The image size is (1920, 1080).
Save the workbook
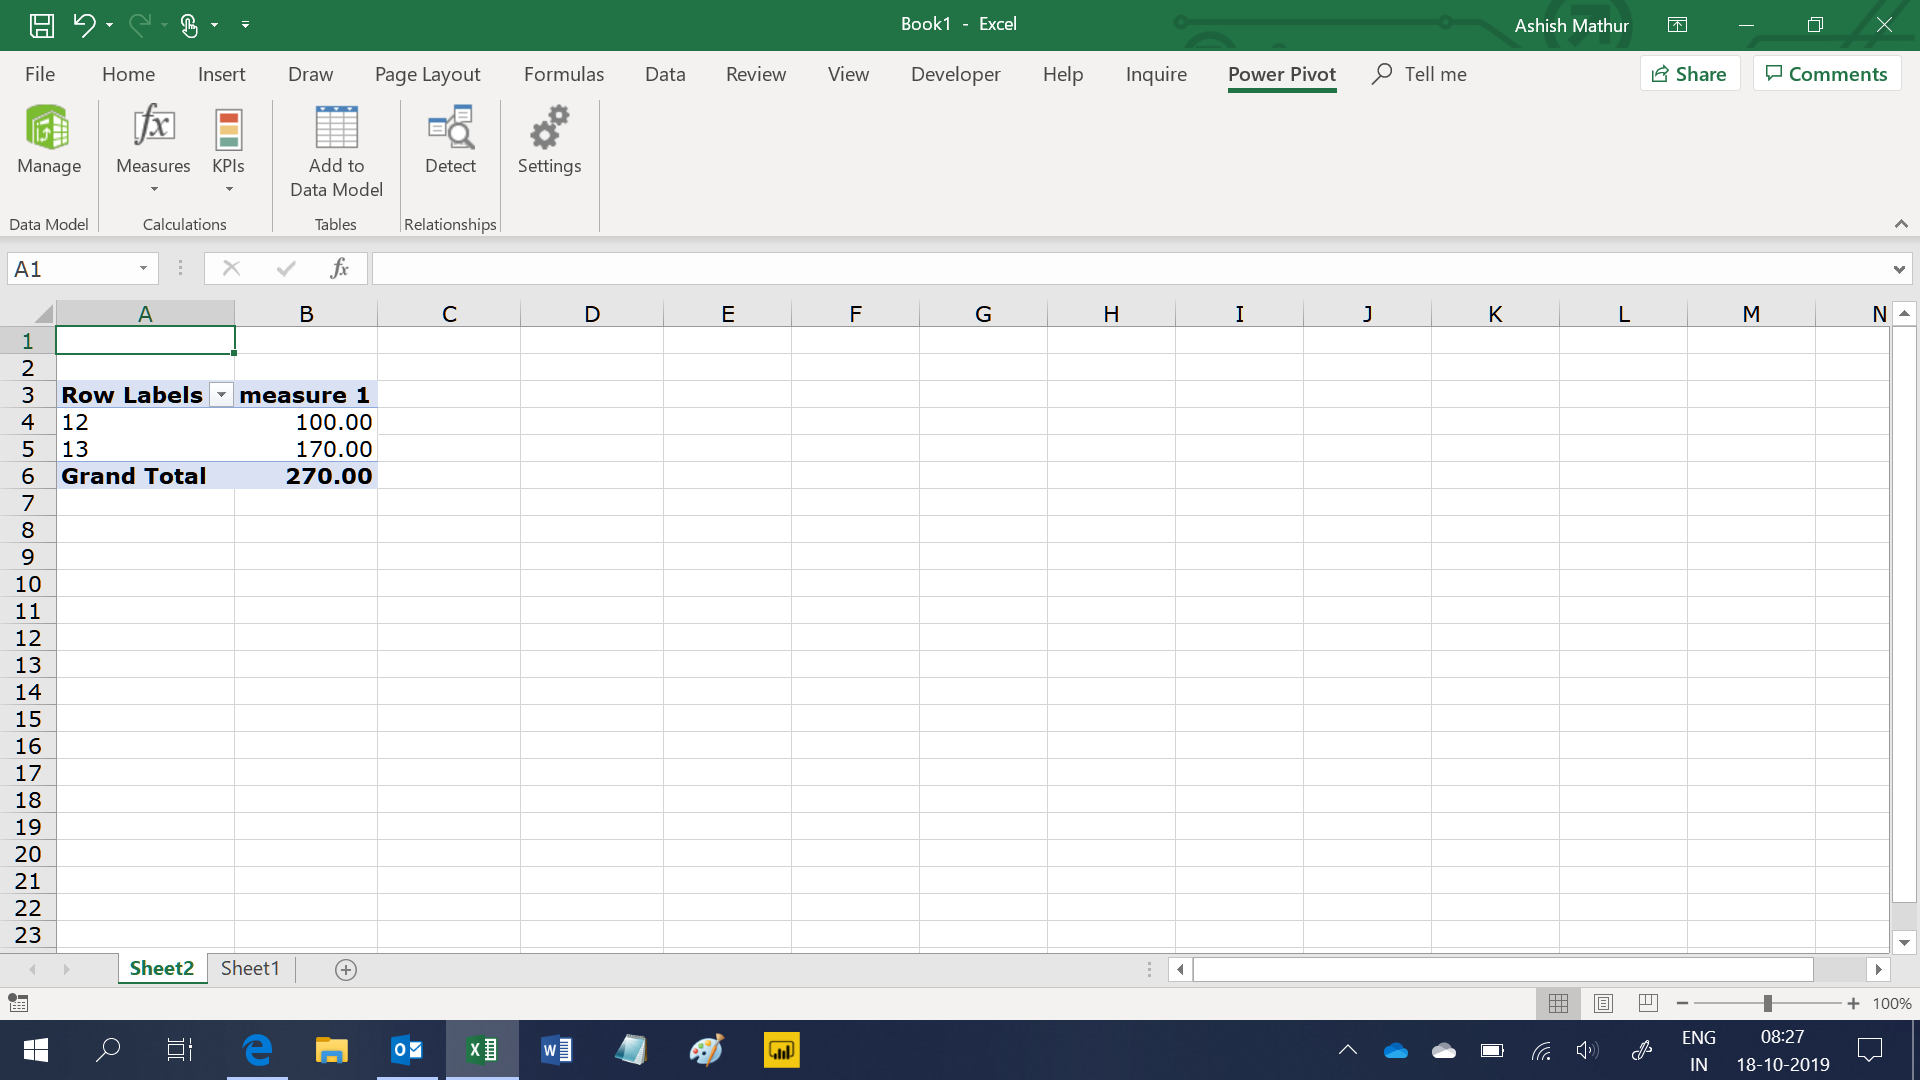pos(41,25)
